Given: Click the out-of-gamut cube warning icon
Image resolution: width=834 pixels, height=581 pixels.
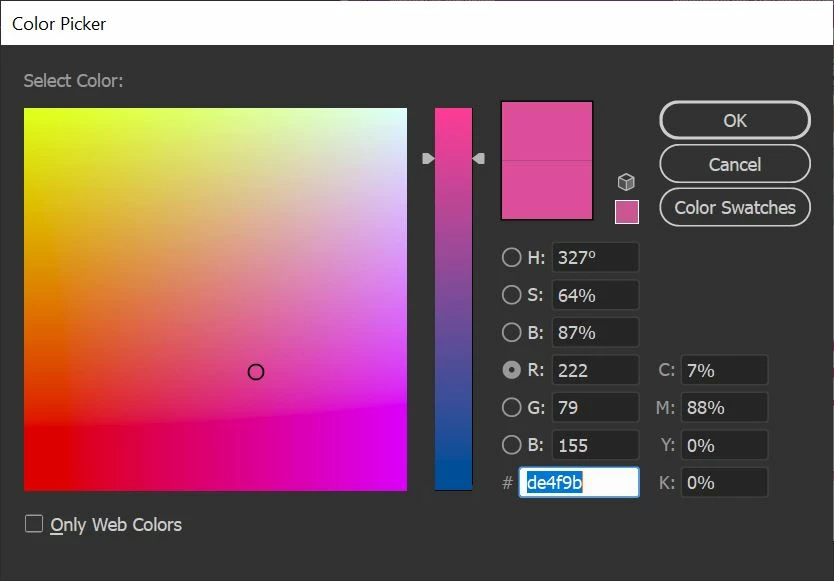Looking at the screenshot, I should [626, 182].
